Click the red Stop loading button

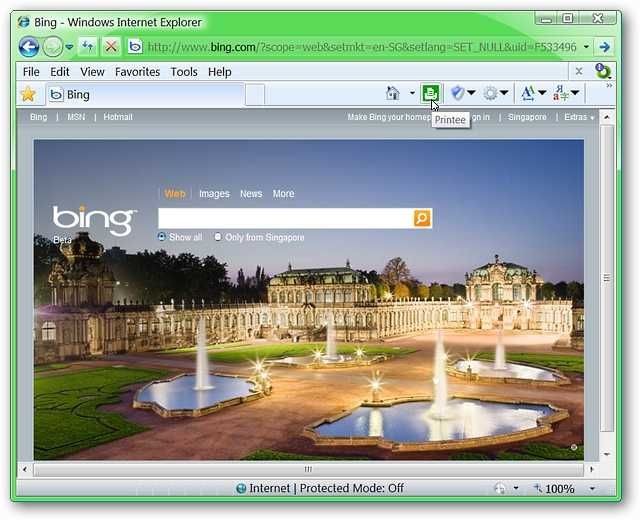tap(111, 47)
